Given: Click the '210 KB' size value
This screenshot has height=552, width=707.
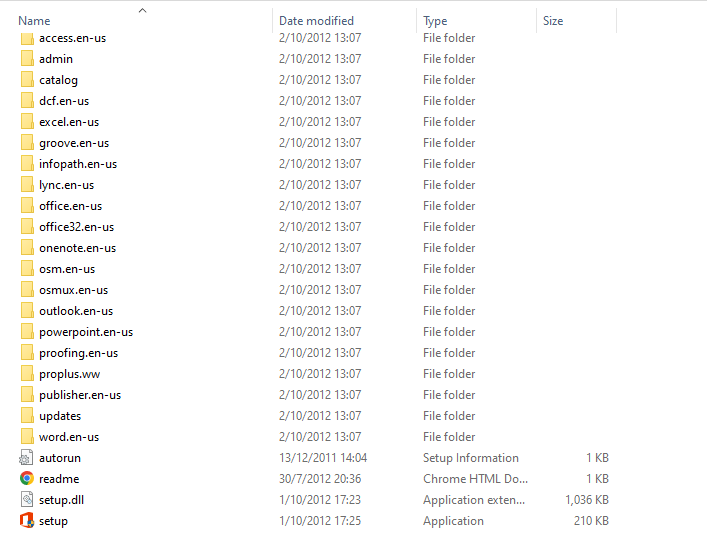Looking at the screenshot, I should pos(591,520).
